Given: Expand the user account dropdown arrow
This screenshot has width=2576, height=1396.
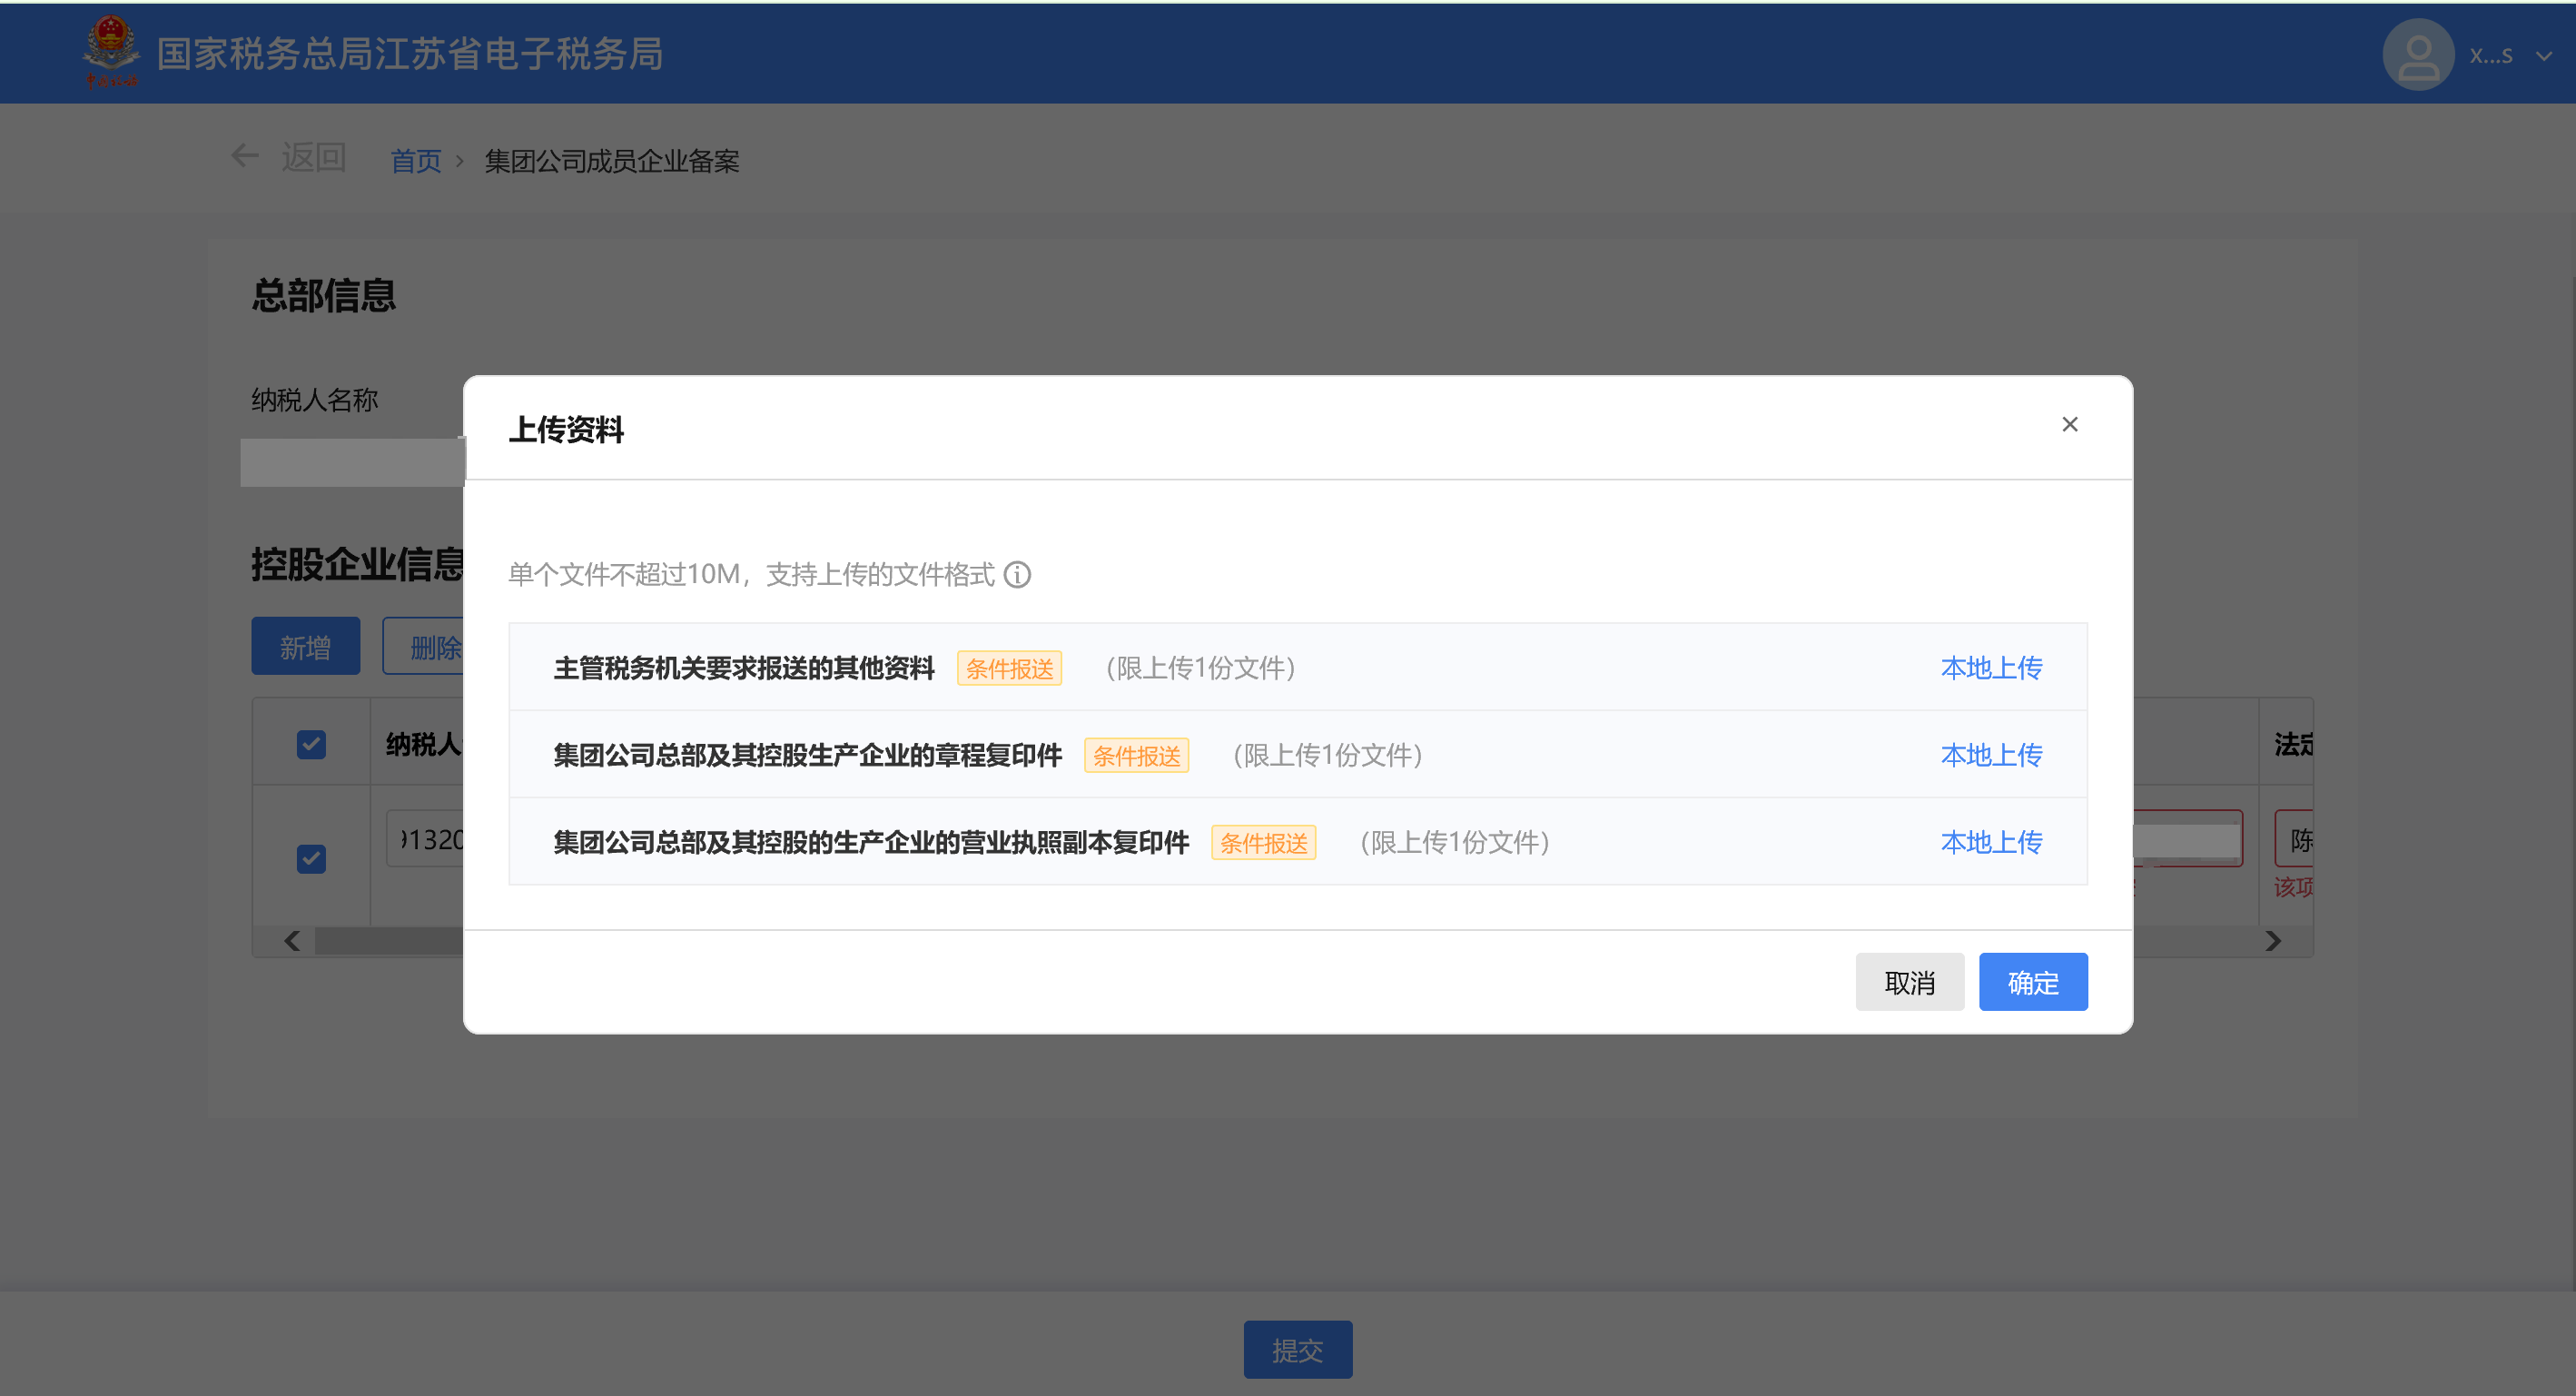Looking at the screenshot, I should click(2543, 56).
